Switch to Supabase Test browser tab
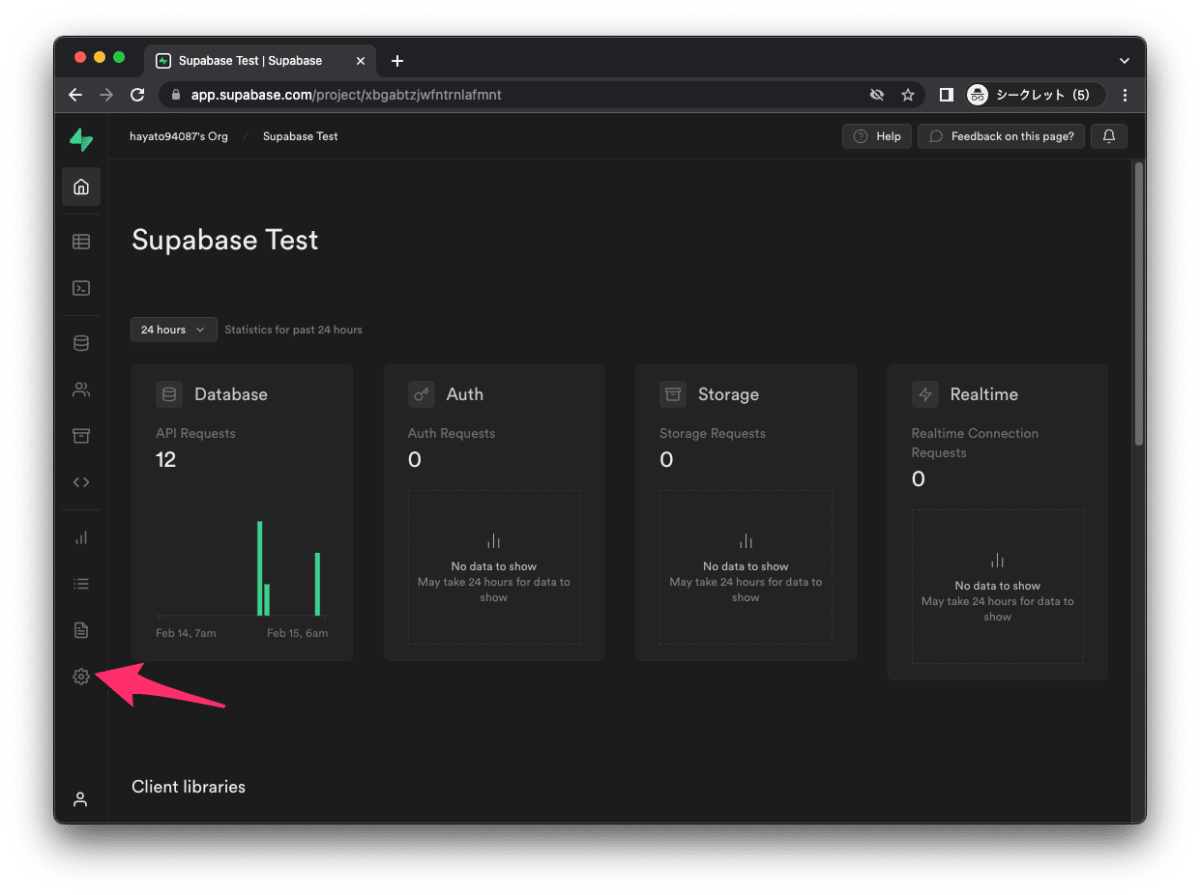Image resolution: width=1200 pixels, height=895 pixels. click(259, 61)
